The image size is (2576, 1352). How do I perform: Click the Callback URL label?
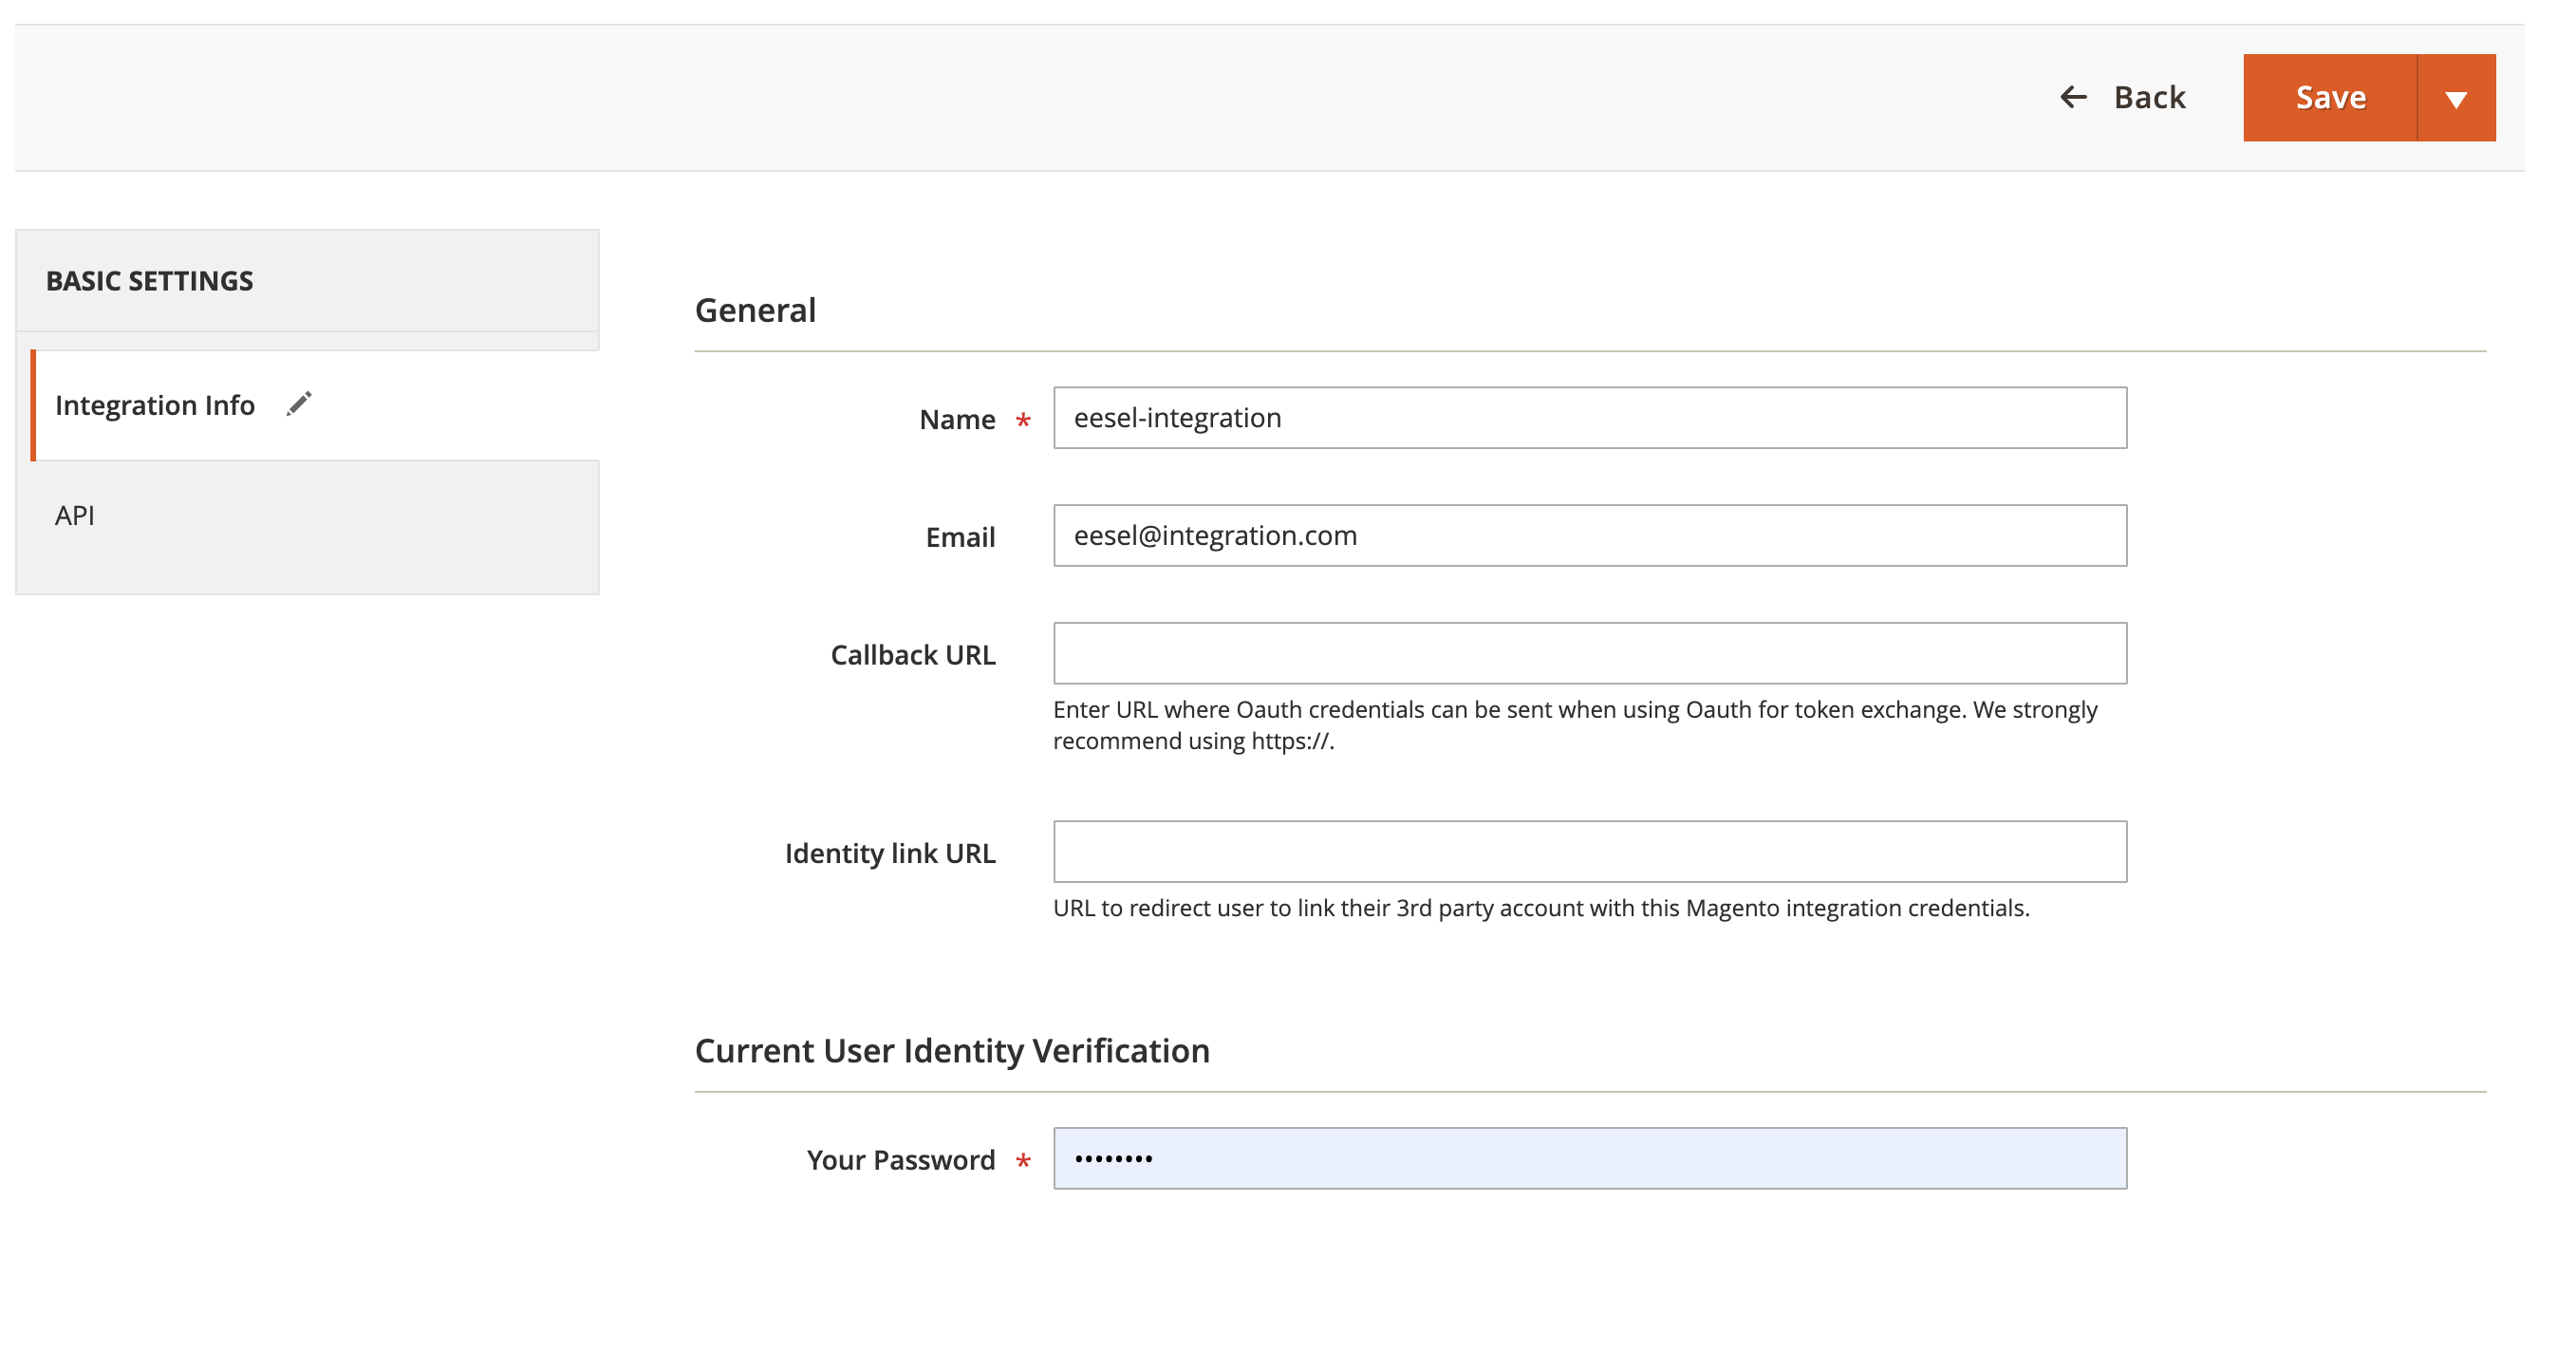[x=912, y=655]
